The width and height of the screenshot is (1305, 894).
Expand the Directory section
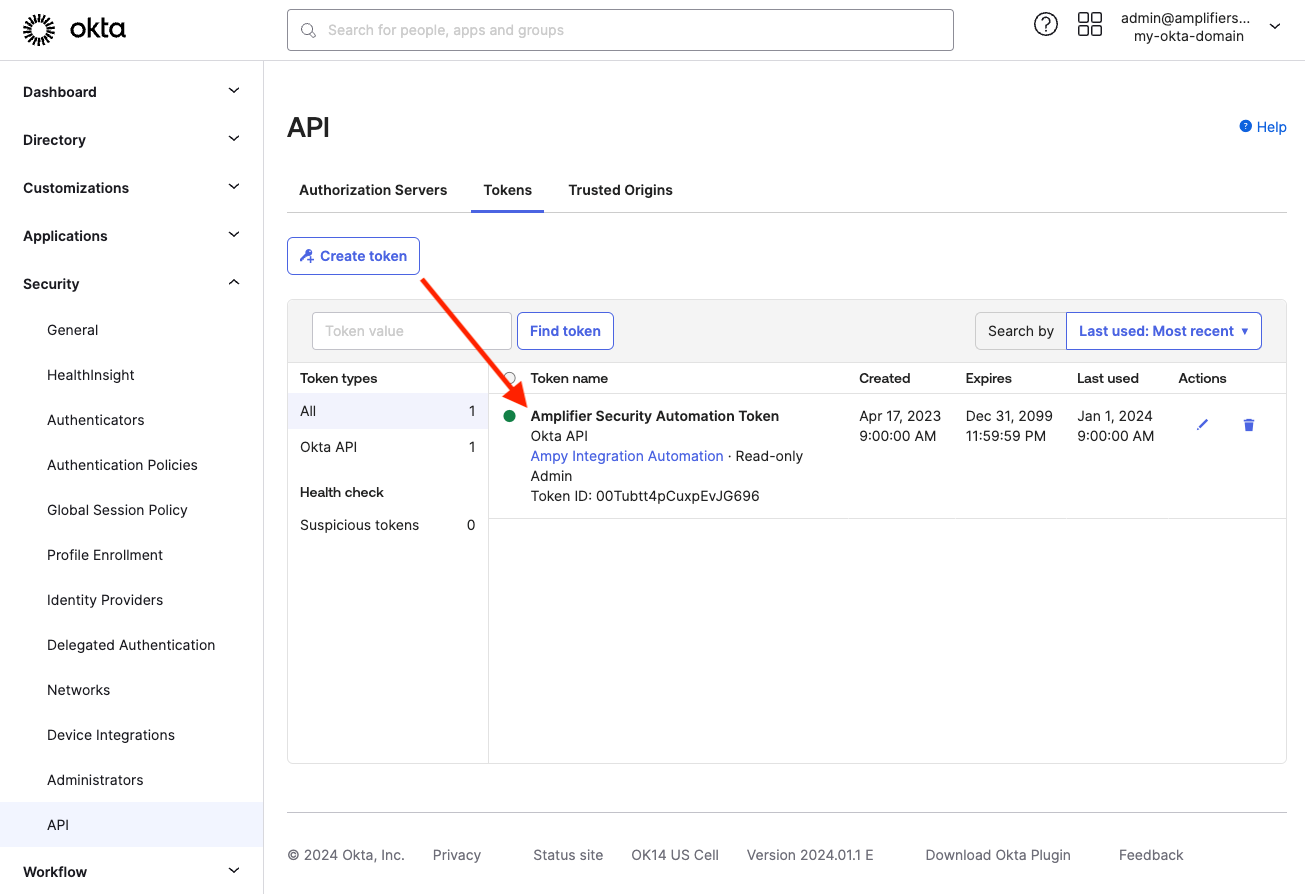131,140
